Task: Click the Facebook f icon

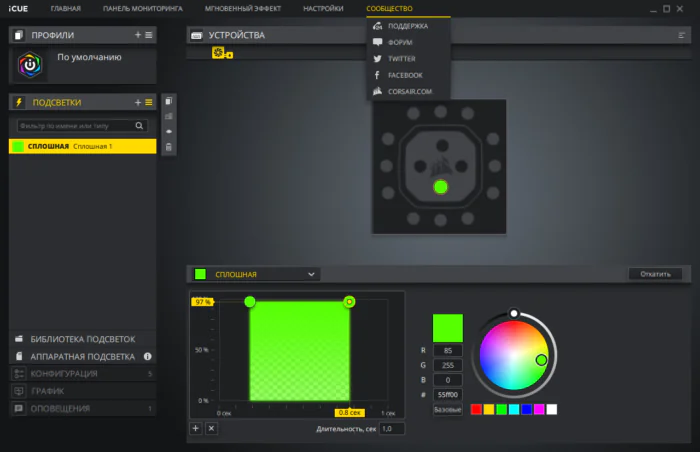Action: click(377, 75)
